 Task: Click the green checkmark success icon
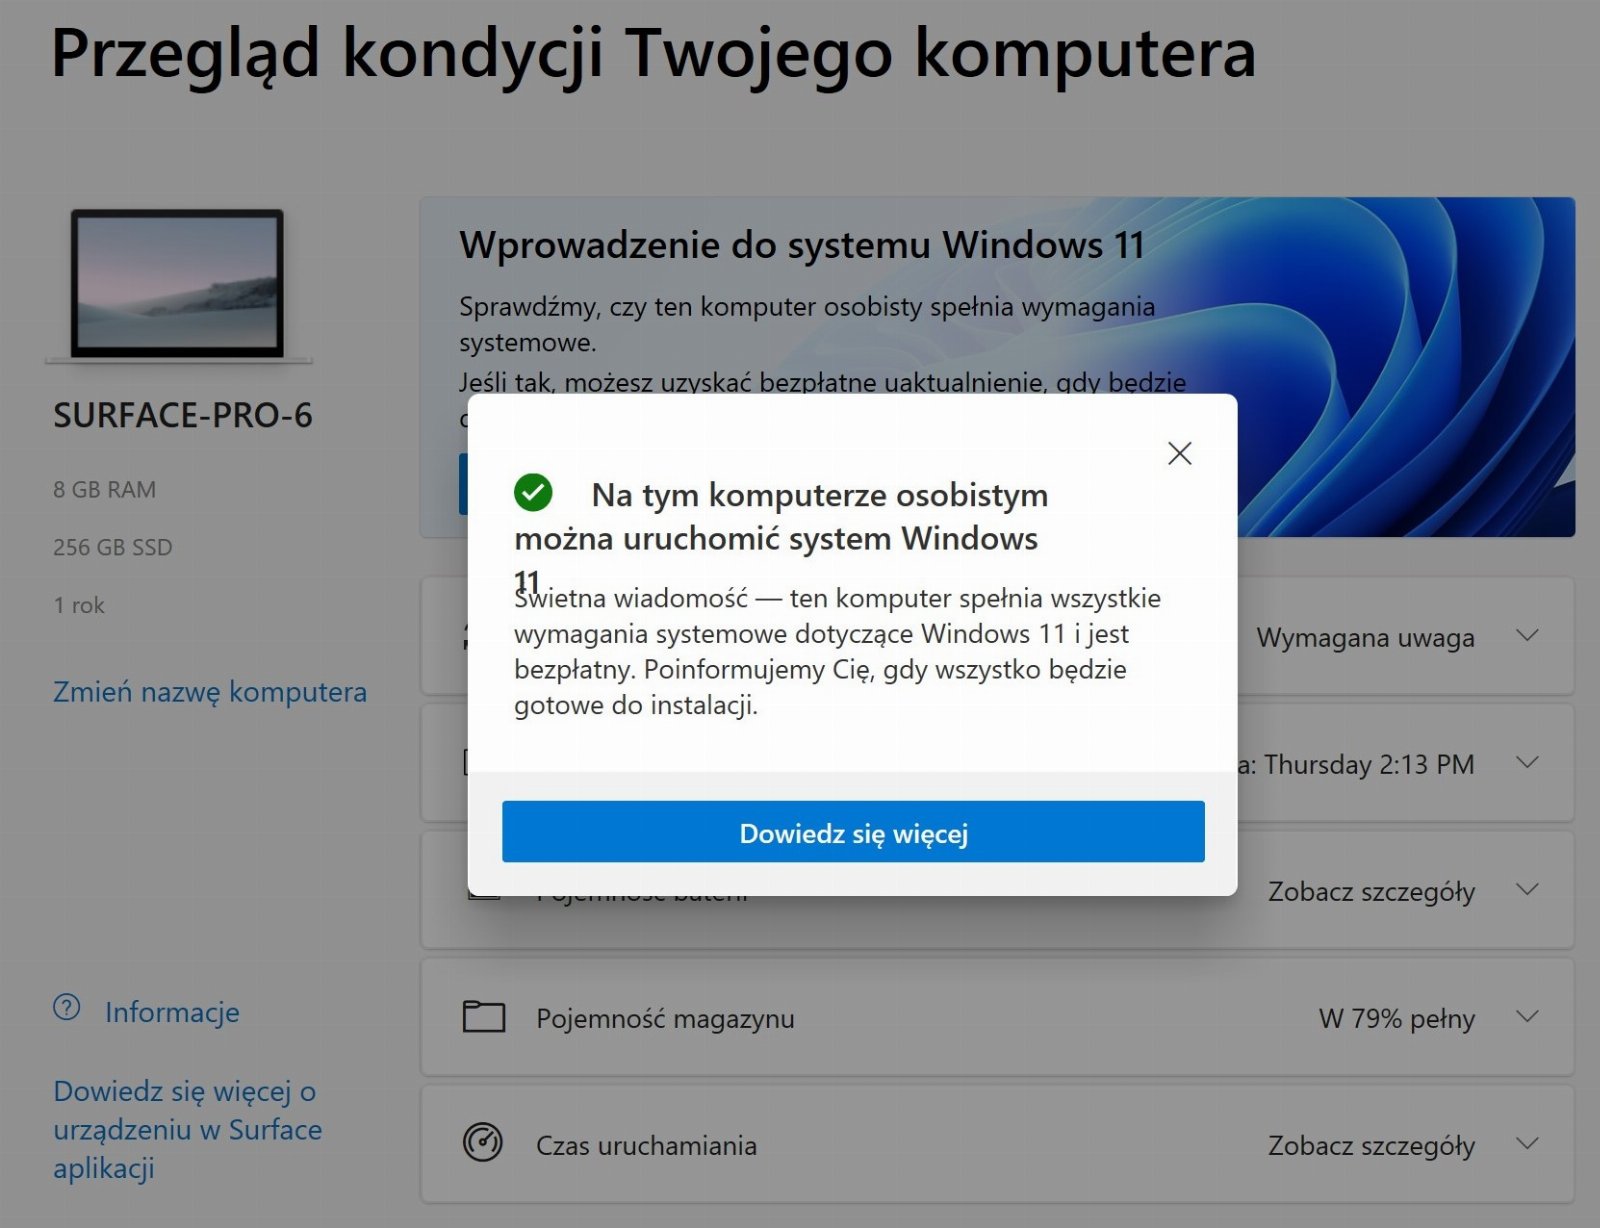533,492
